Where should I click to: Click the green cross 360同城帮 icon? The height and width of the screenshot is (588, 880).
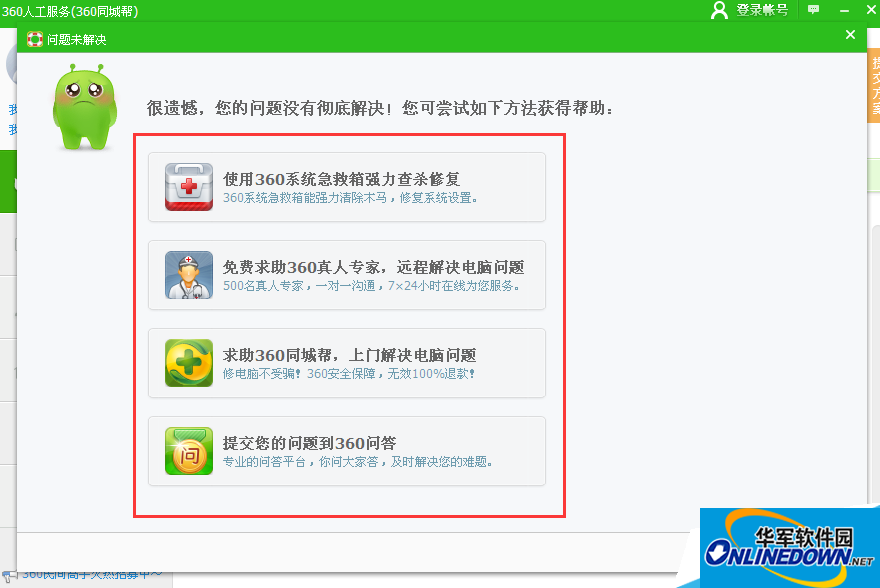[x=188, y=360]
